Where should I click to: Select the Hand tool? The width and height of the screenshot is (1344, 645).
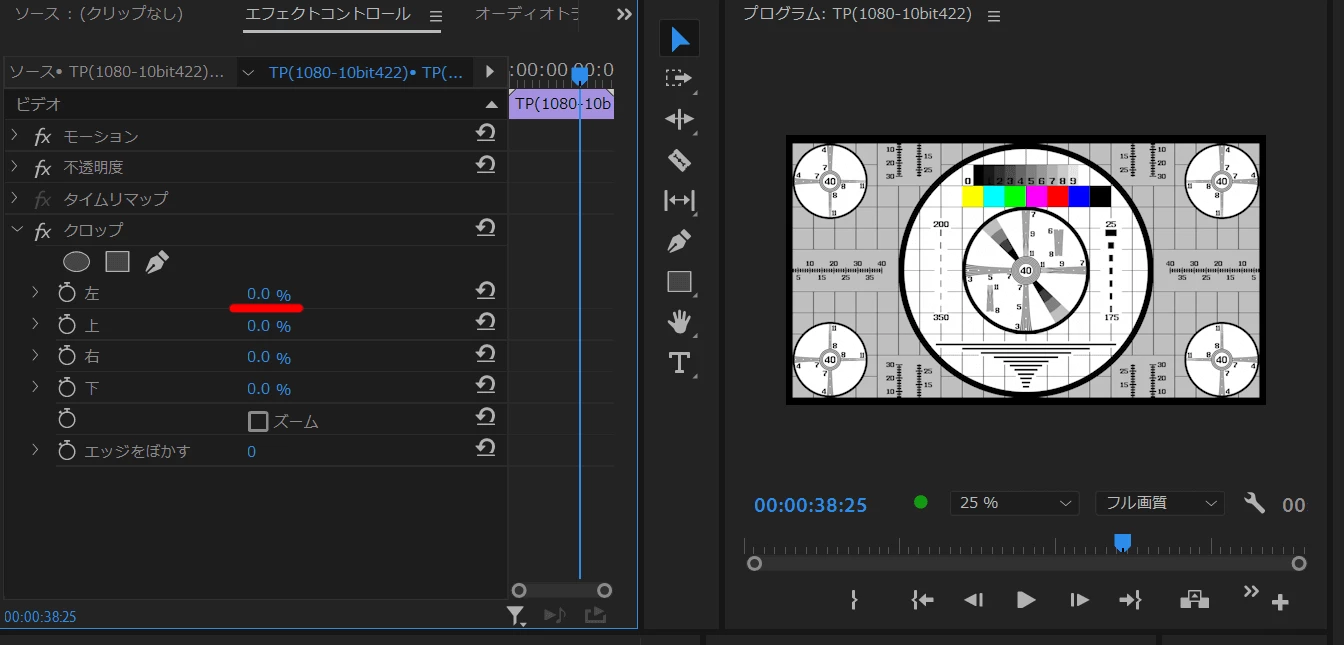tap(680, 321)
